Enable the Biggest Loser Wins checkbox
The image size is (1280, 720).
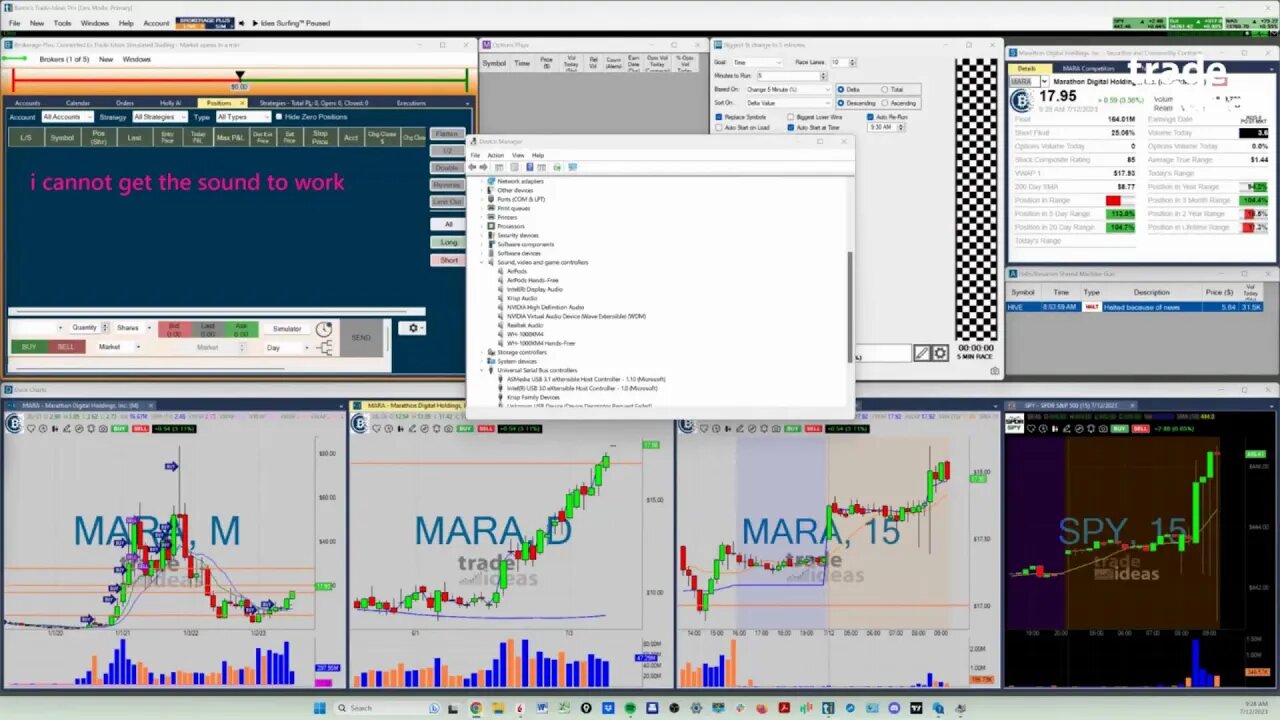tap(791, 117)
